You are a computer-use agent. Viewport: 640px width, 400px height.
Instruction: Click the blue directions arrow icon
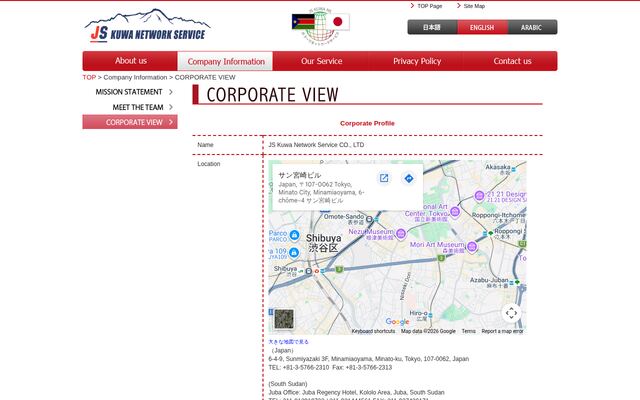409,178
